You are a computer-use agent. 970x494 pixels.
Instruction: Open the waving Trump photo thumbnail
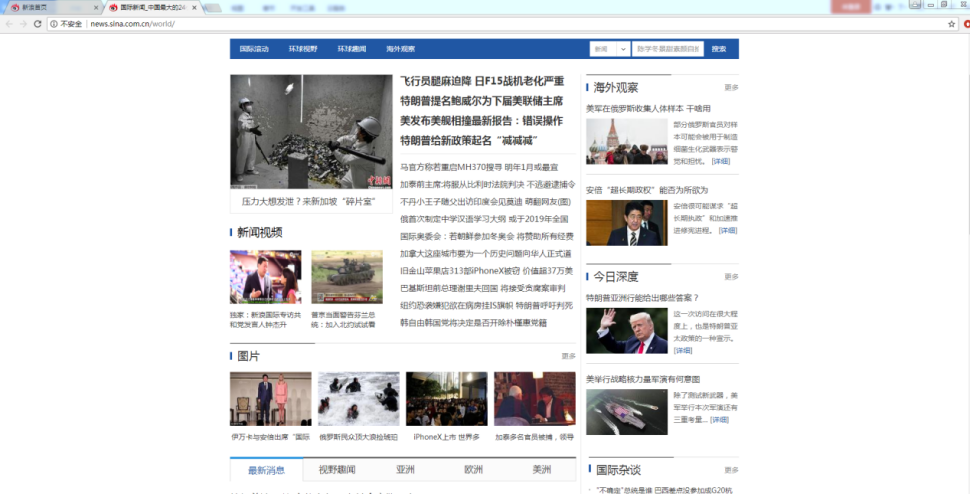click(x=627, y=331)
